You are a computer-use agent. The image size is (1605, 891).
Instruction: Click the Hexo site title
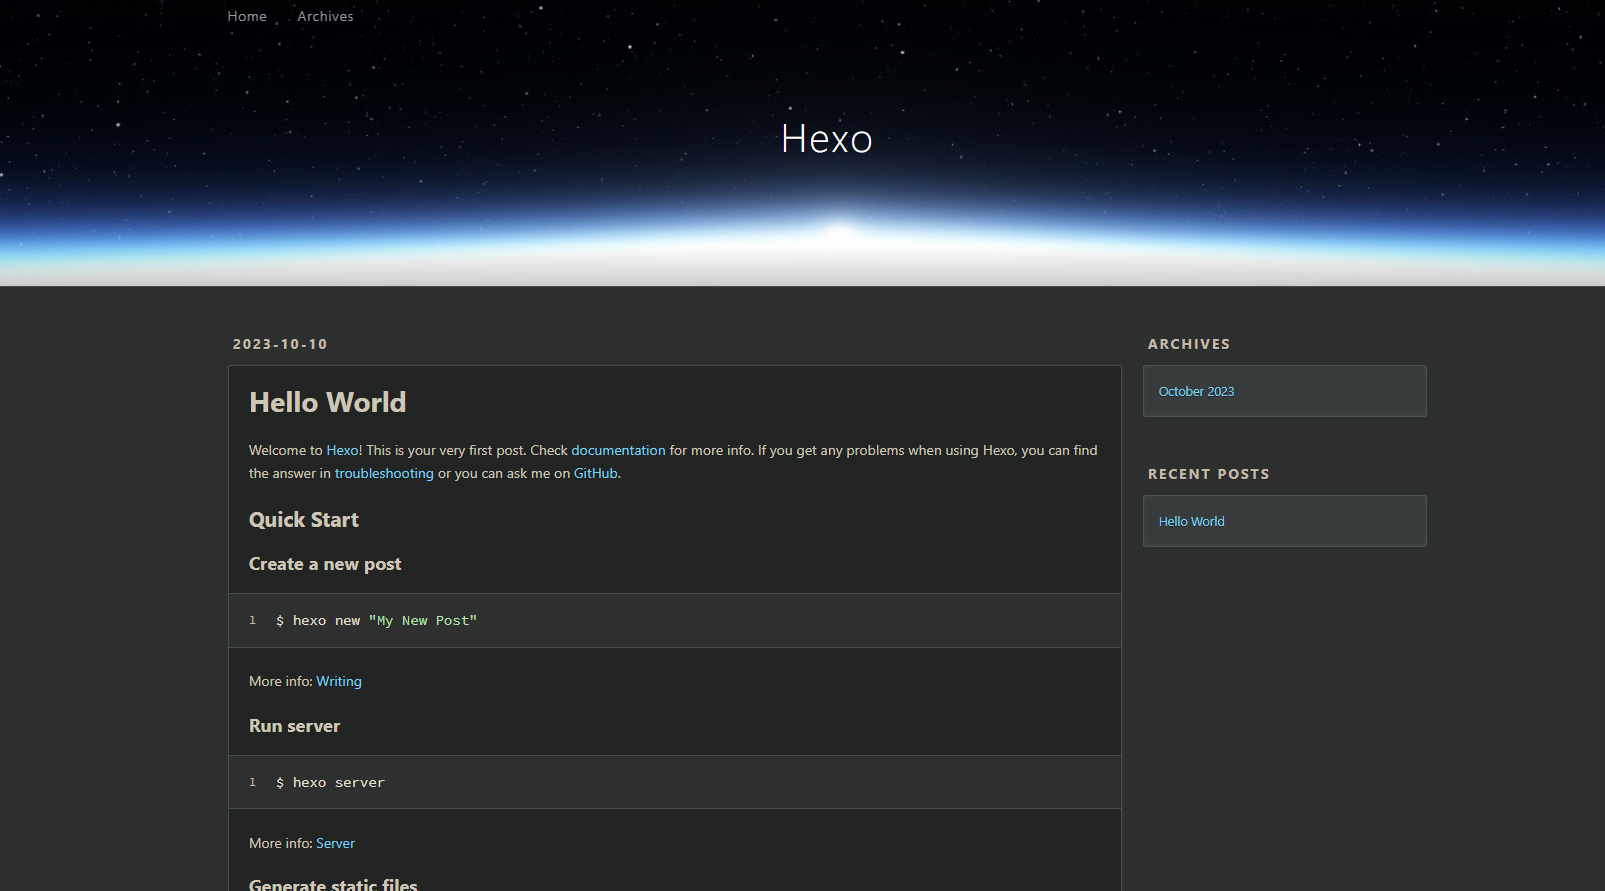tap(827, 139)
